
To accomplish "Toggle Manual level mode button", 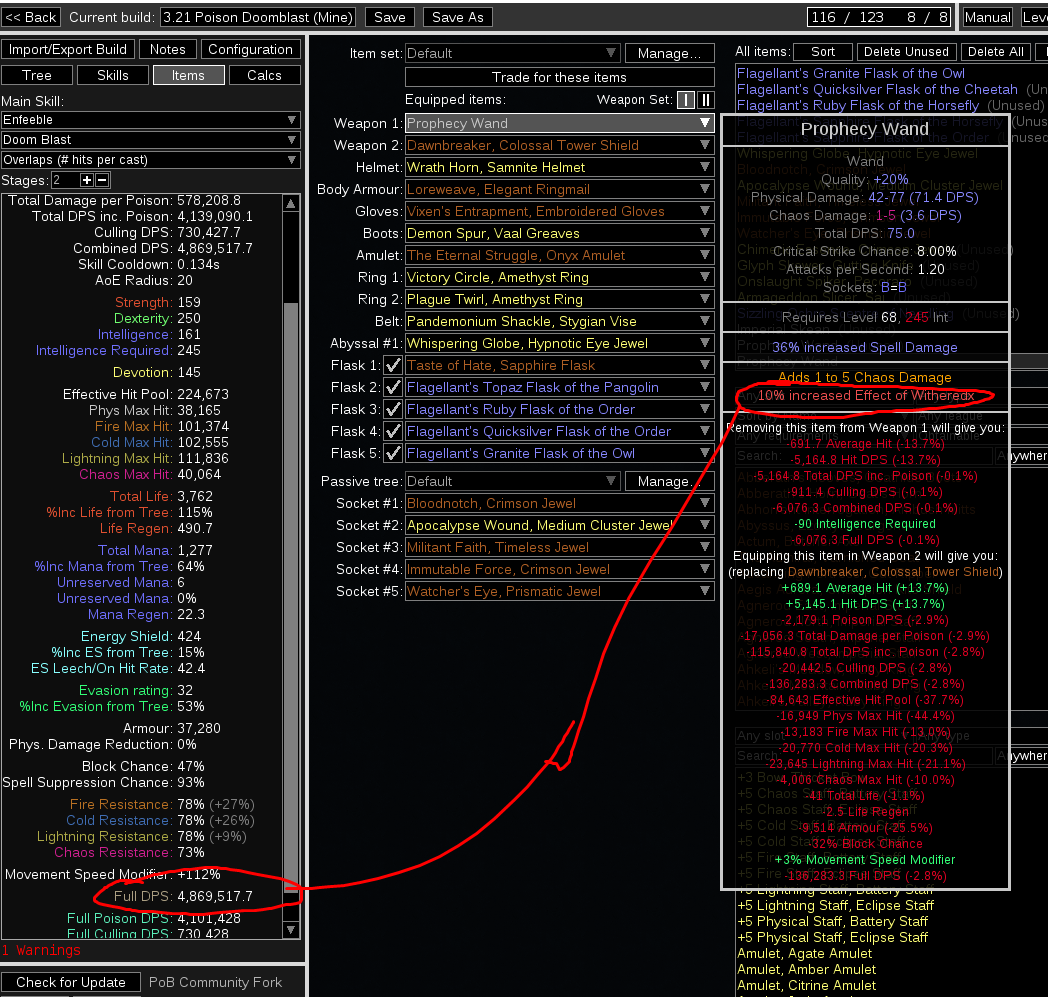I will [x=987, y=17].
